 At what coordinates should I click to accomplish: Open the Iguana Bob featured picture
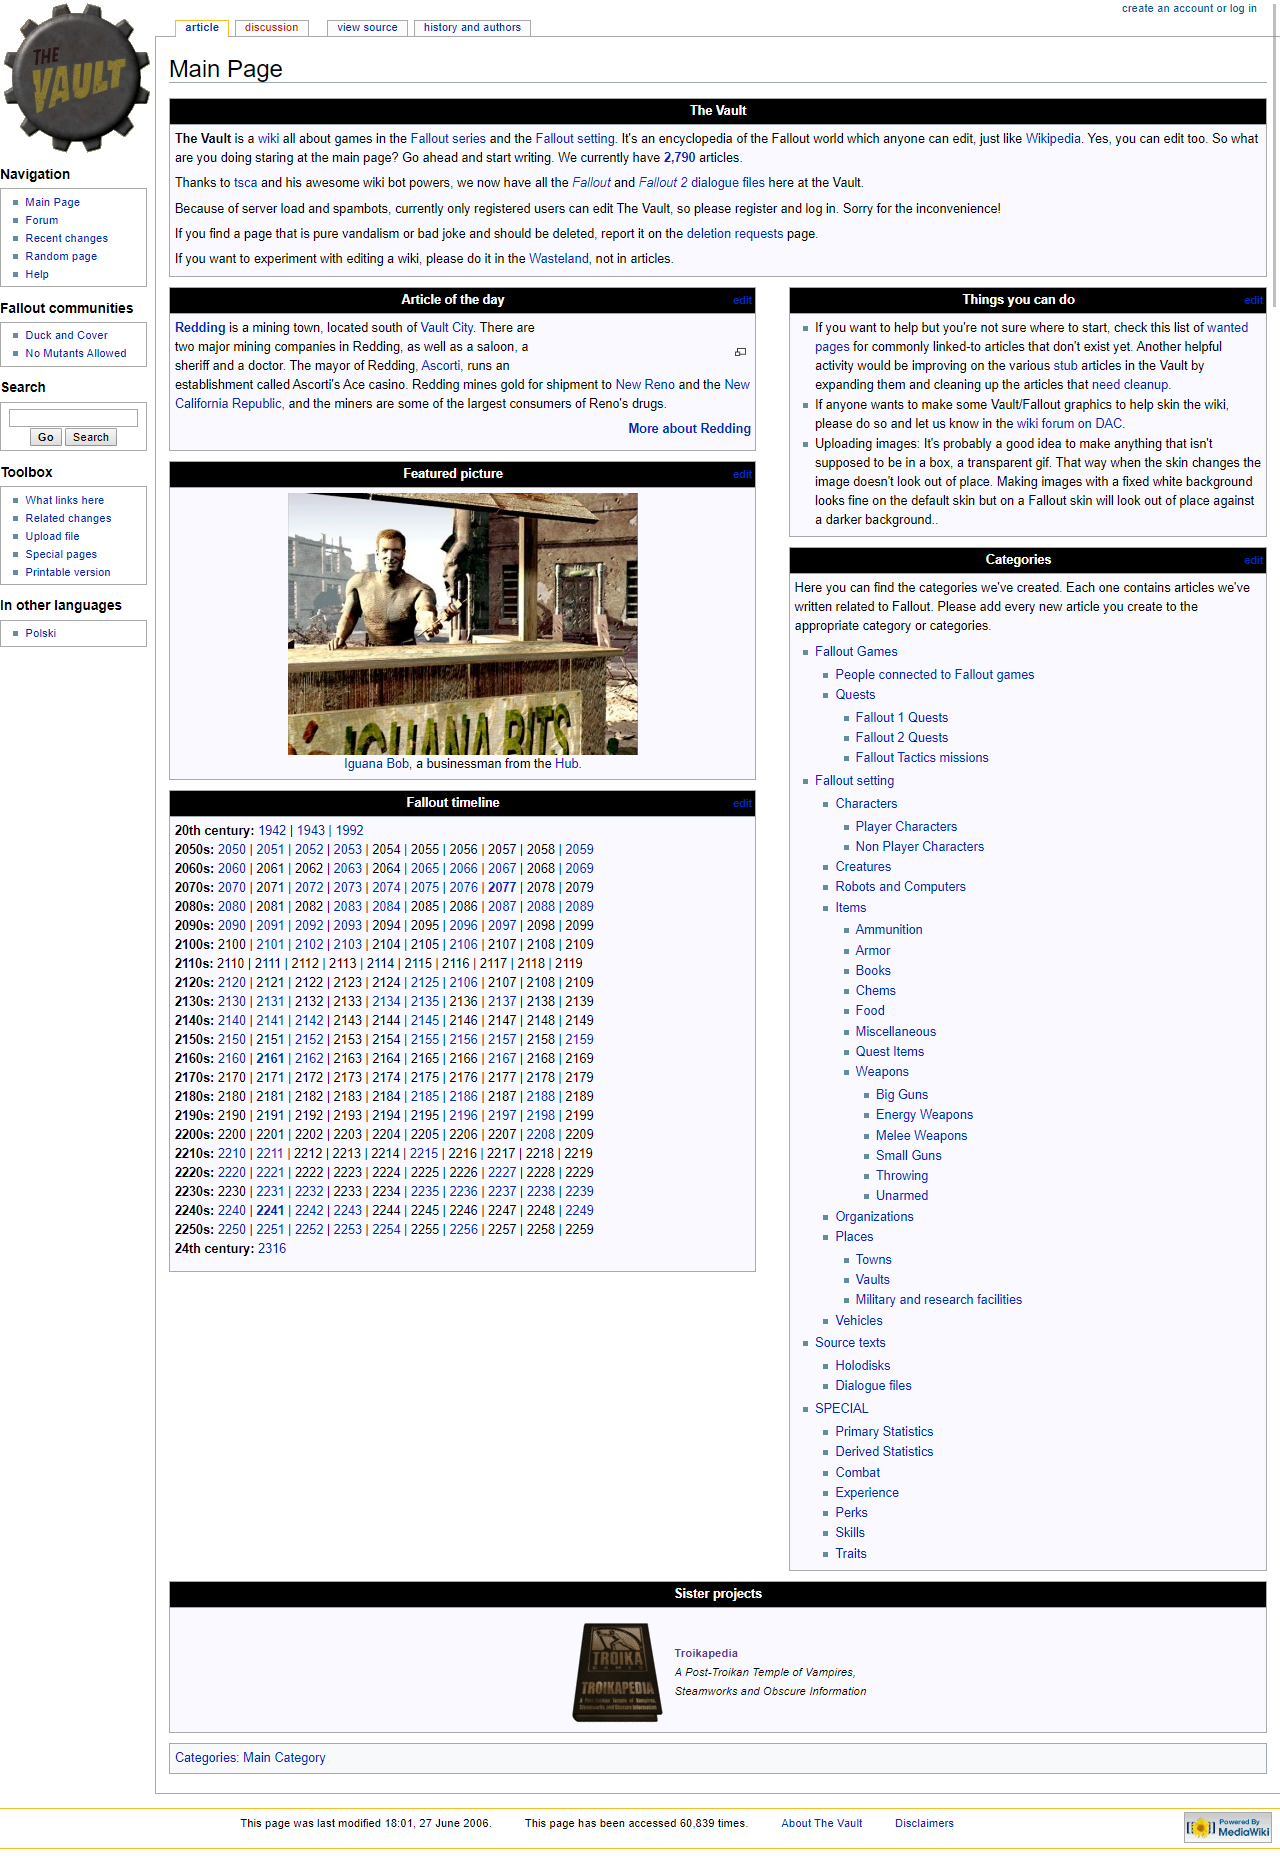pos(462,624)
